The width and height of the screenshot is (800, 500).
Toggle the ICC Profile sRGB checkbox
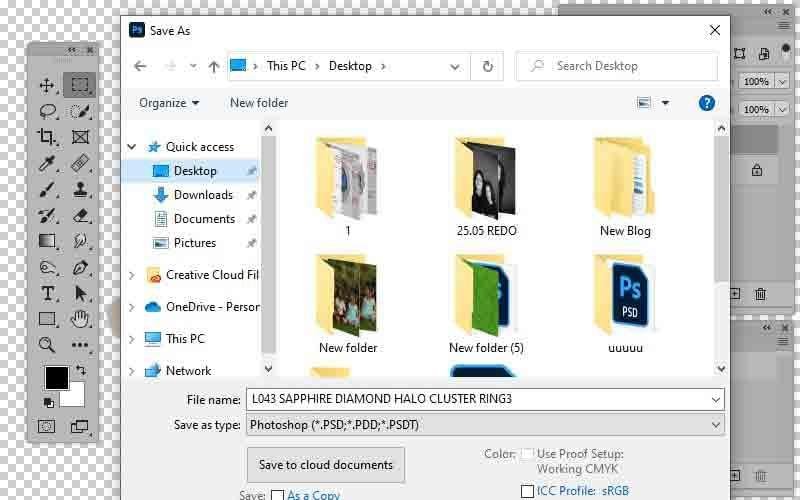[528, 491]
